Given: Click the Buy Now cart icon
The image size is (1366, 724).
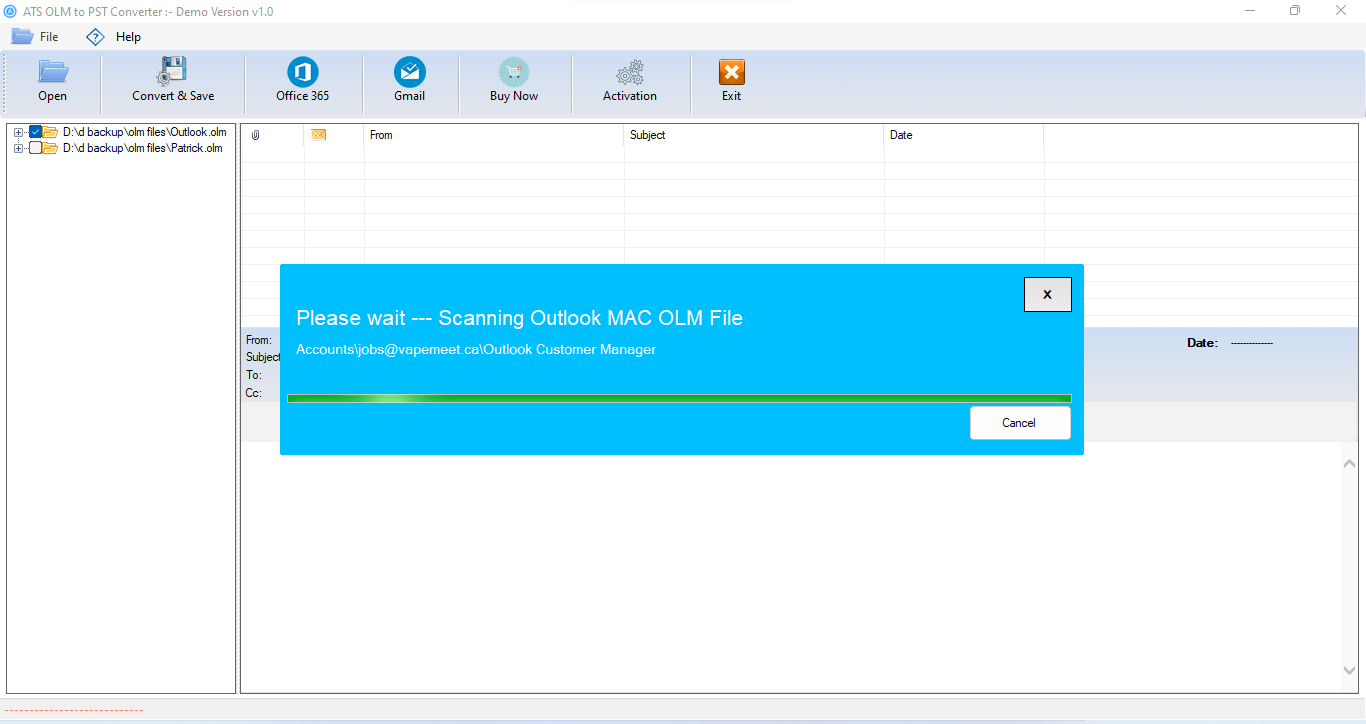Looking at the screenshot, I should pyautogui.click(x=514, y=72).
